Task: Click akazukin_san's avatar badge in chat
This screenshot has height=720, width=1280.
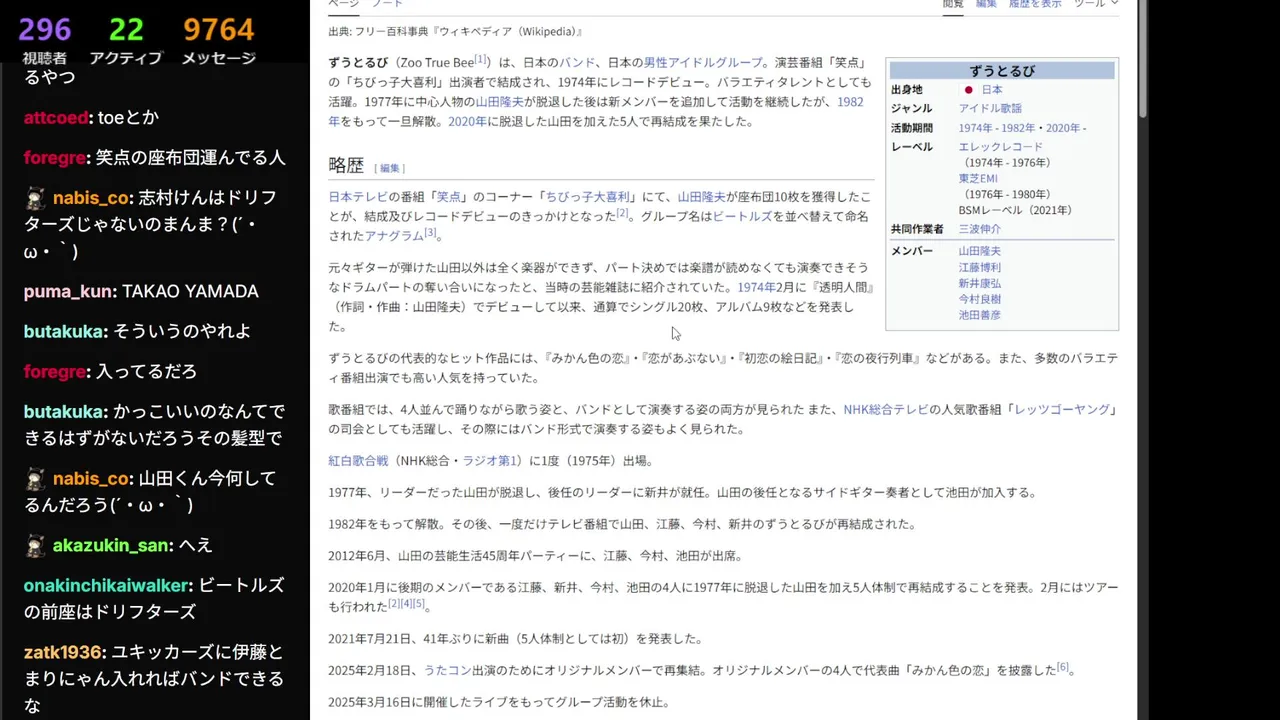Action: coord(35,546)
